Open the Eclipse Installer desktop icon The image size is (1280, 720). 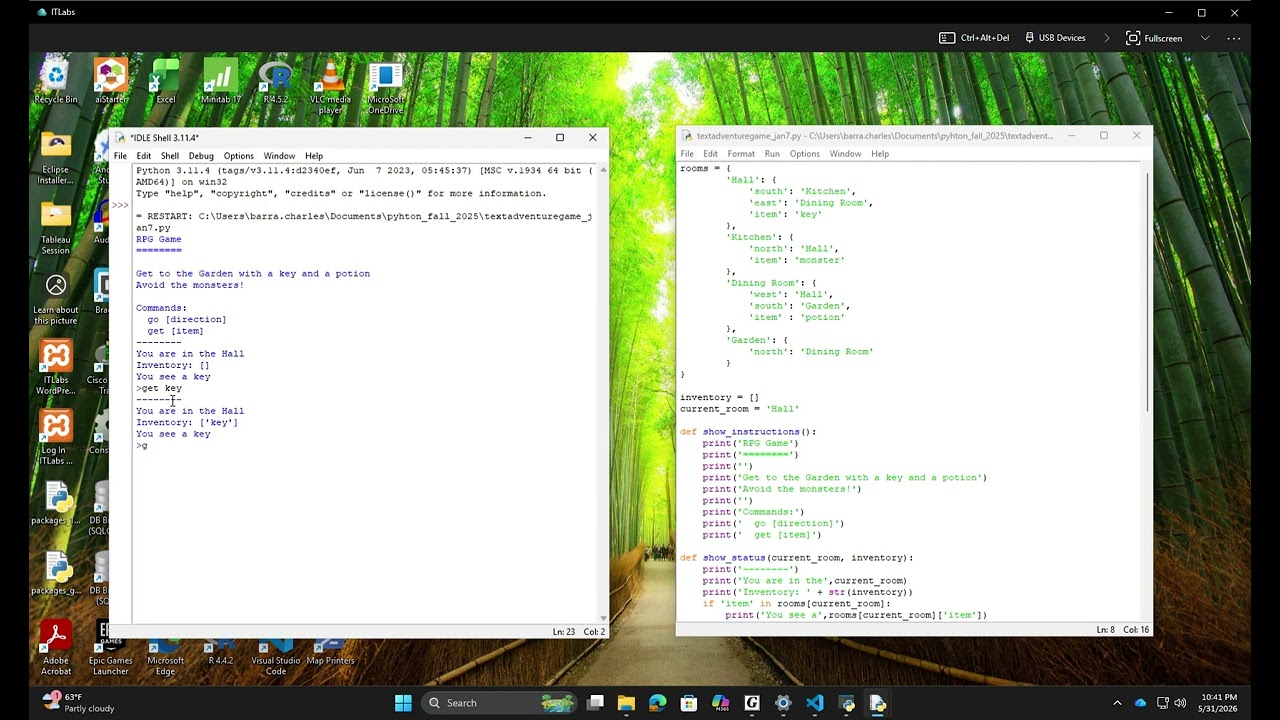(x=56, y=159)
